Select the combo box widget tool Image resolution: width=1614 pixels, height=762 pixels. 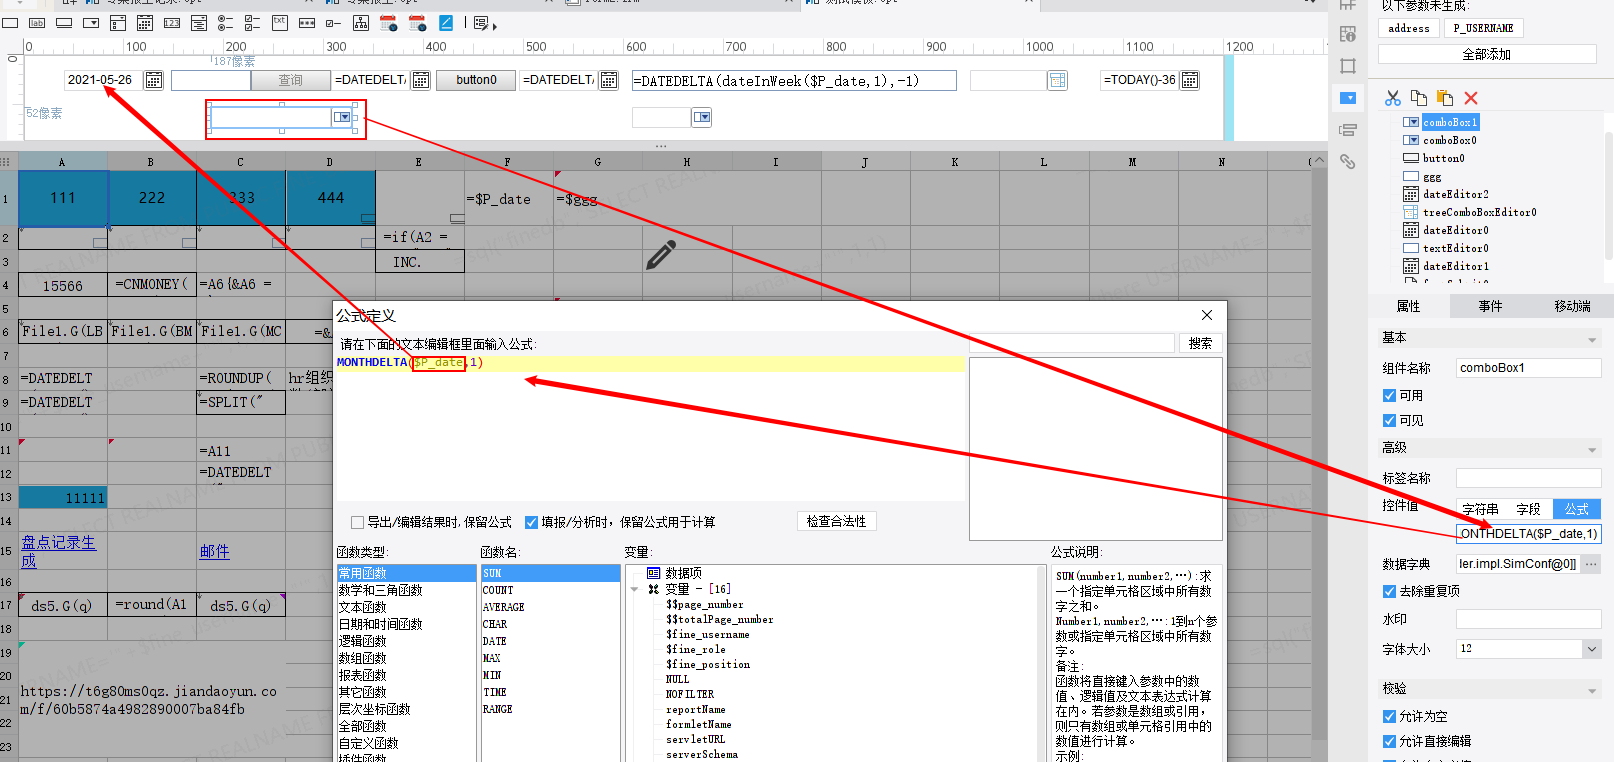(91, 23)
